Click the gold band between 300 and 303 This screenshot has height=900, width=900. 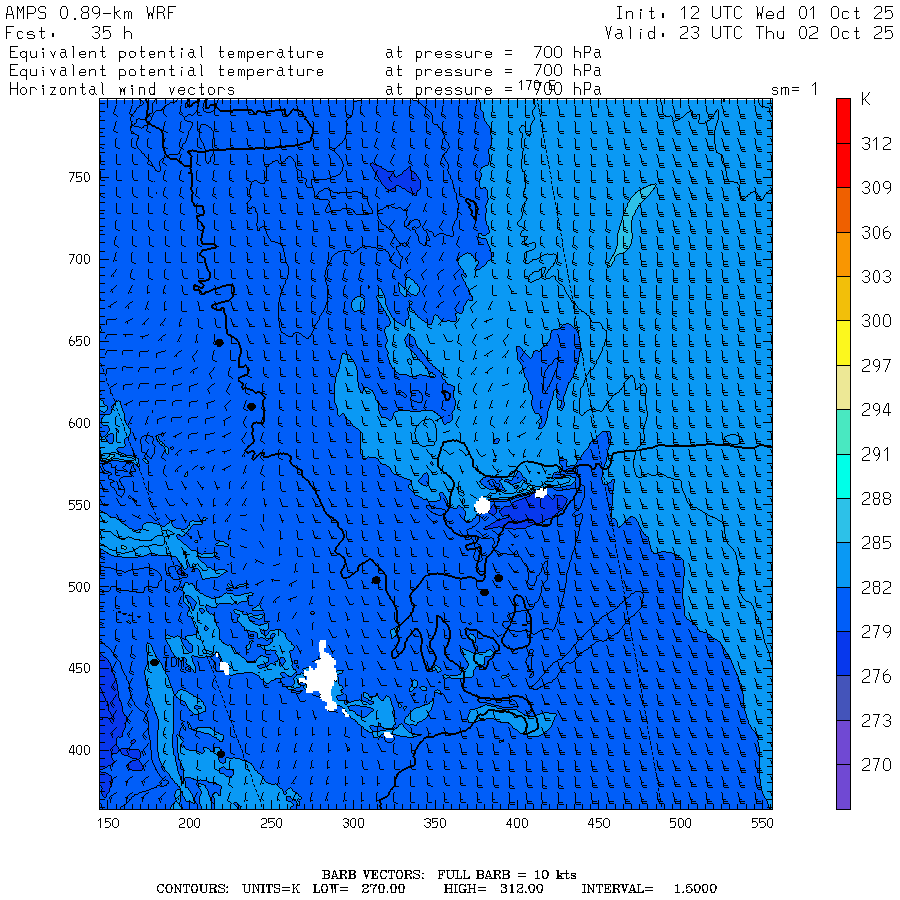[843, 298]
